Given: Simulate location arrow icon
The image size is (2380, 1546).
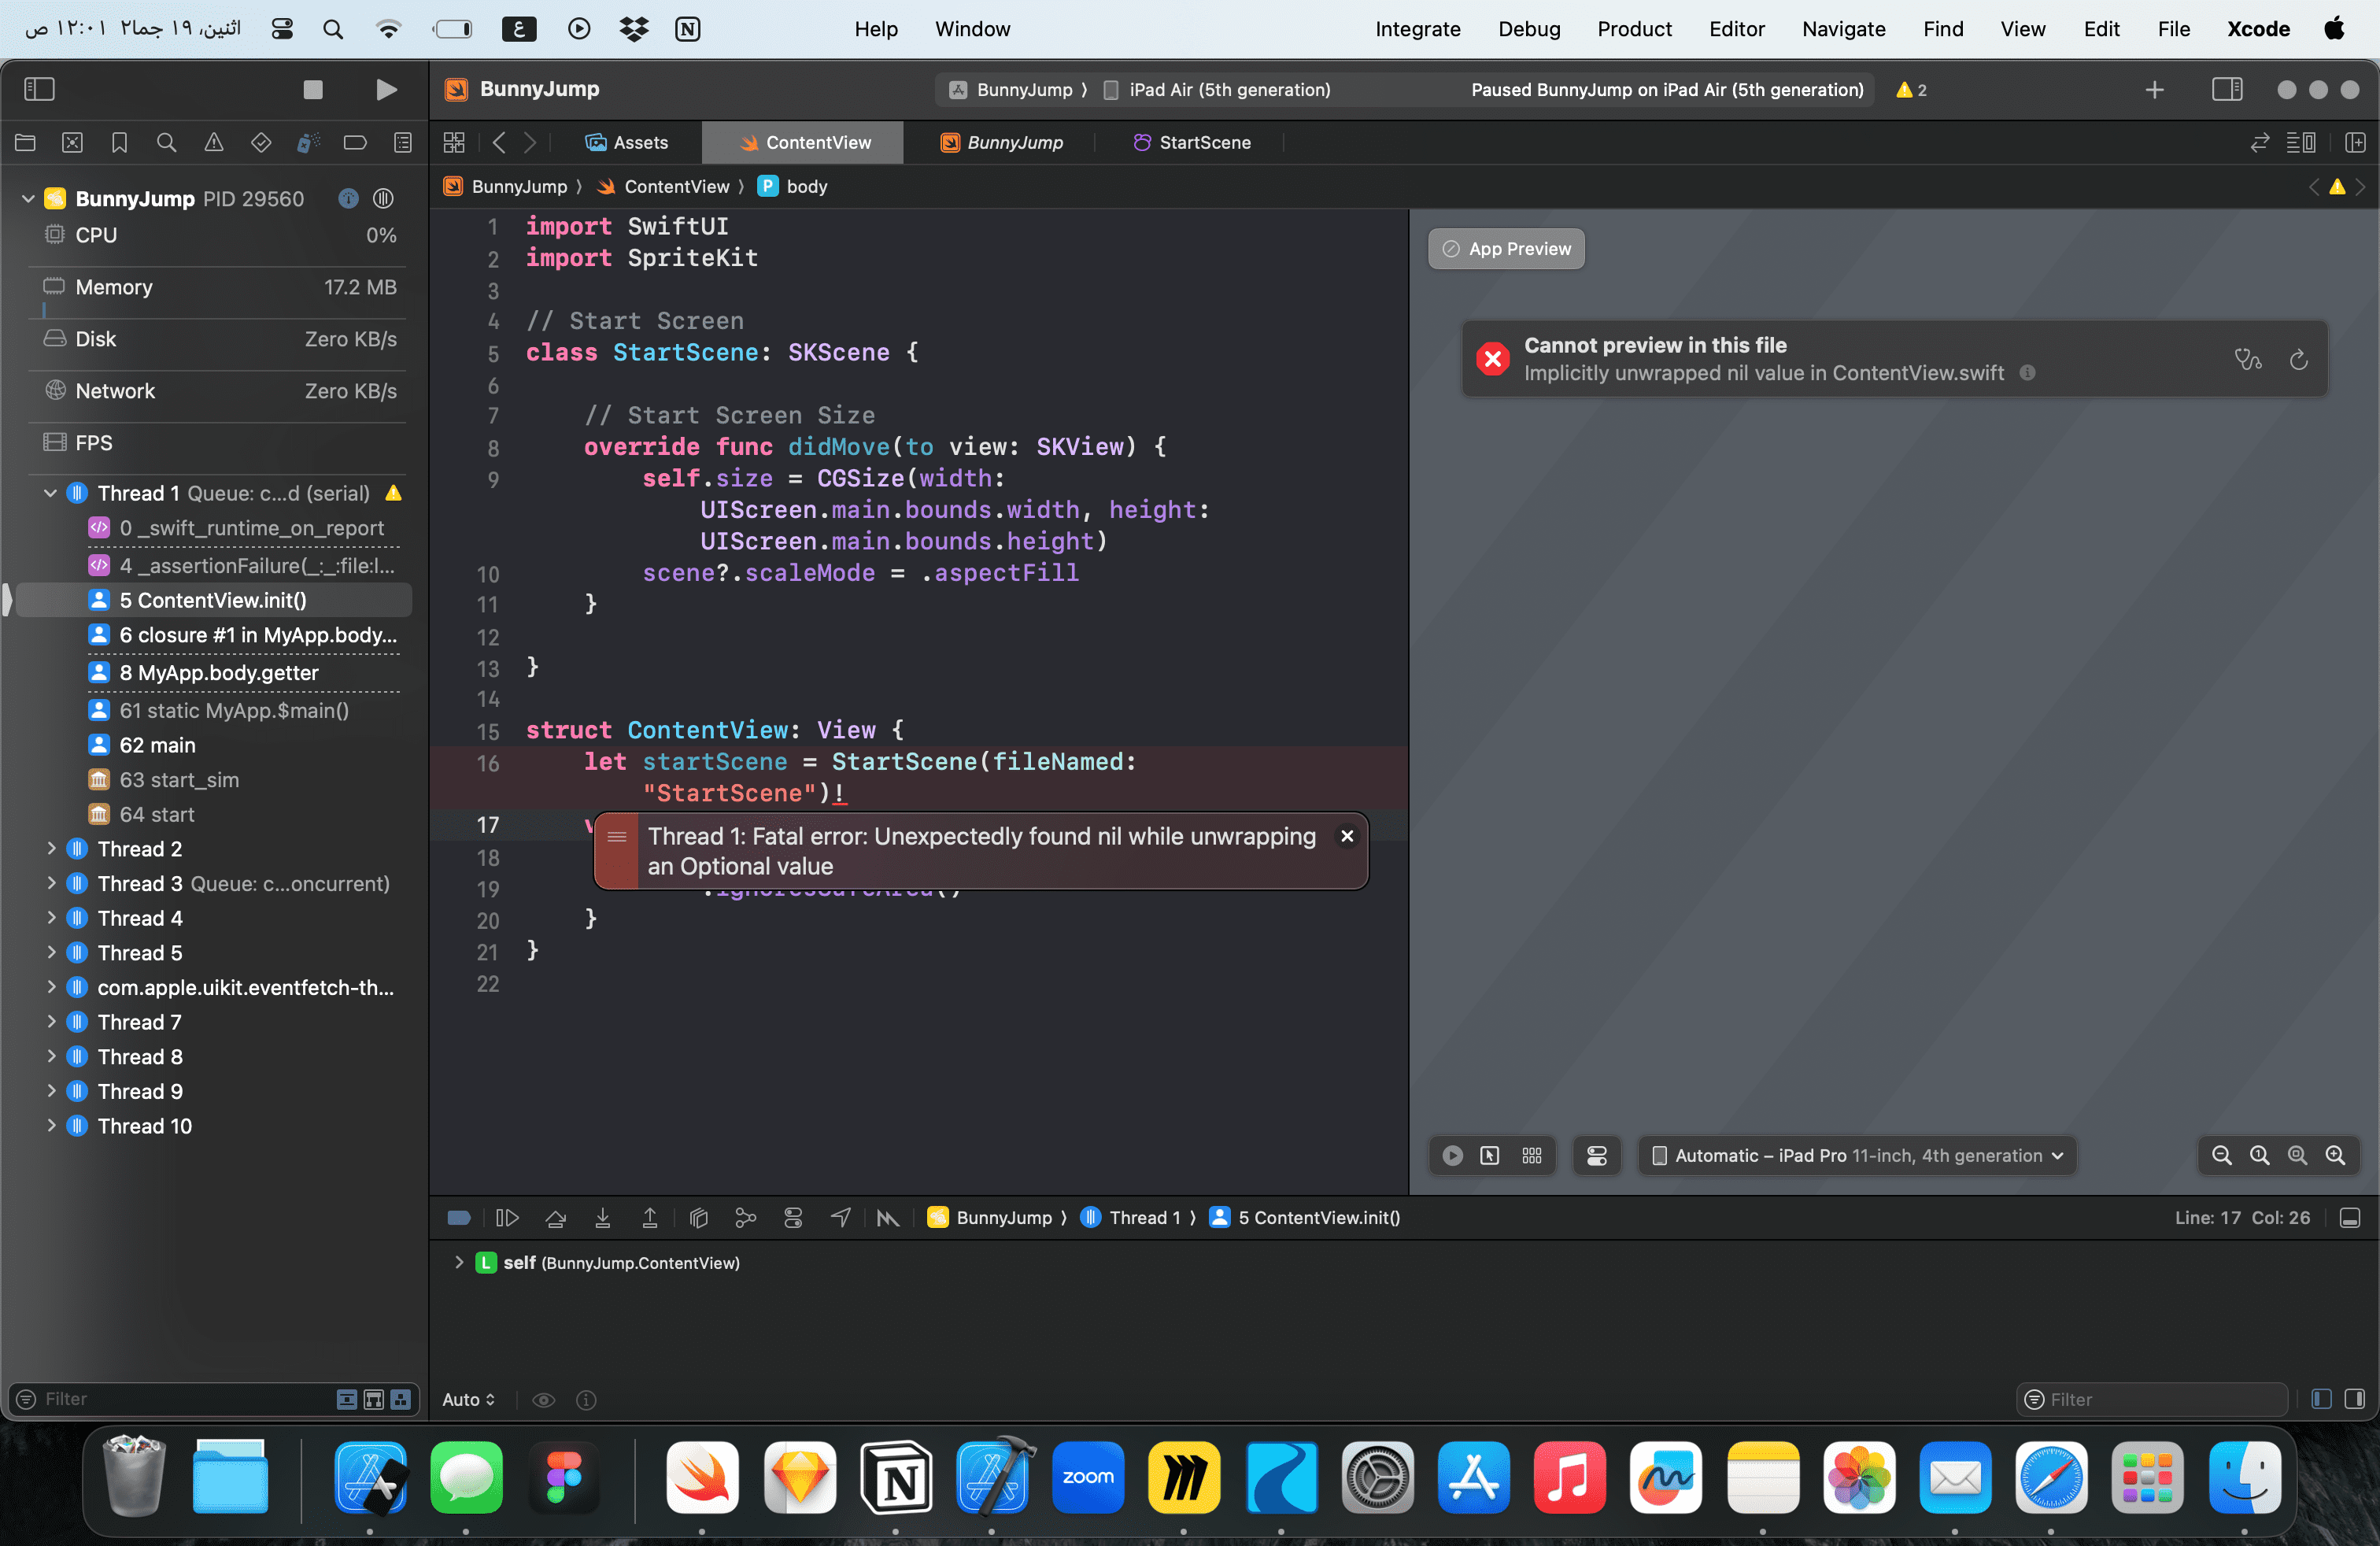Looking at the screenshot, I should click(841, 1217).
